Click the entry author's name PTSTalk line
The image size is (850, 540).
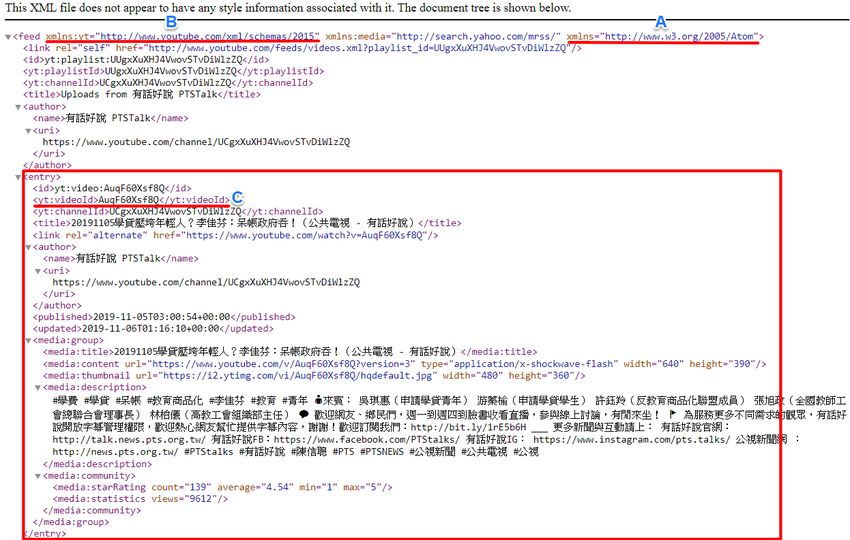[121, 259]
